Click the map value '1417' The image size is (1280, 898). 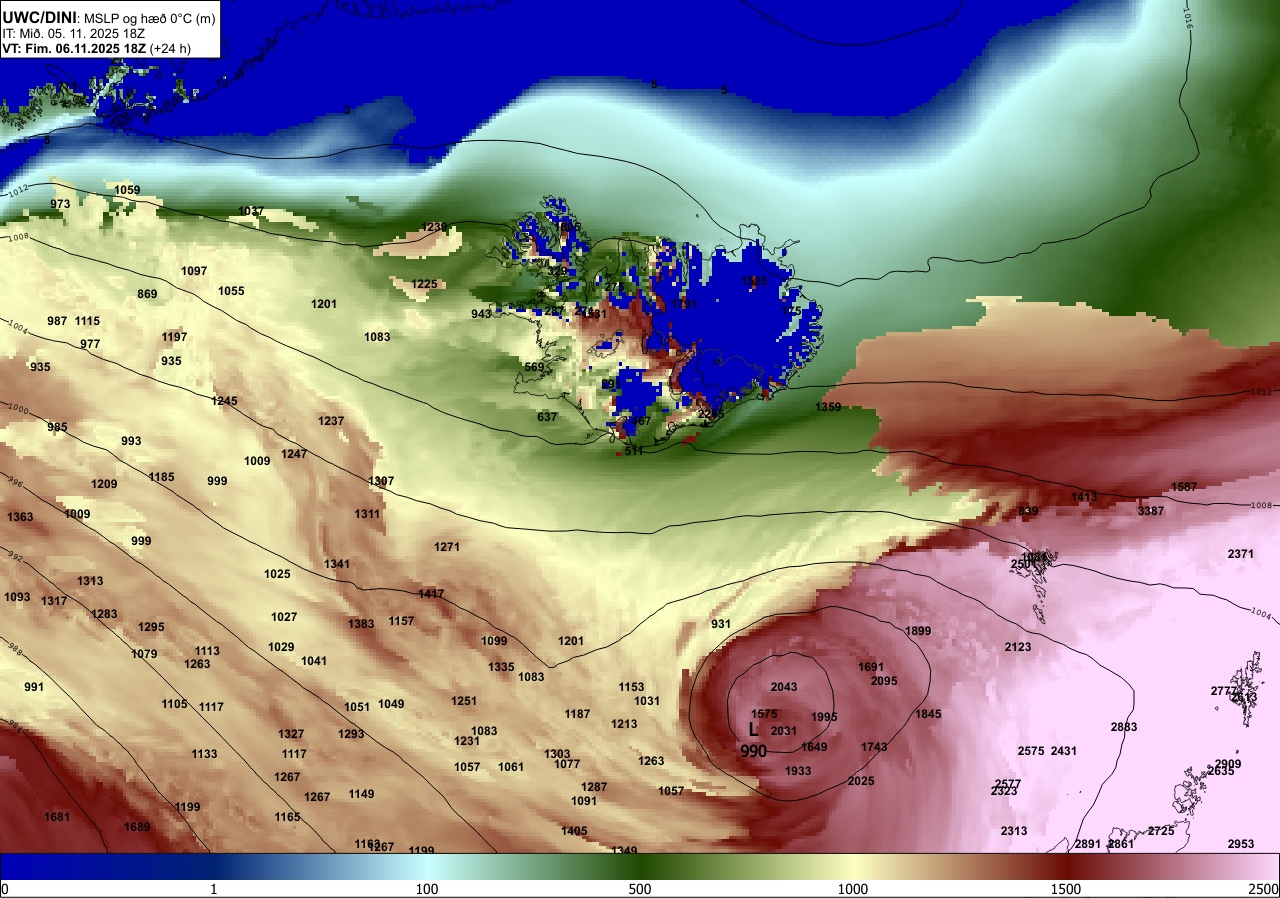coord(431,594)
